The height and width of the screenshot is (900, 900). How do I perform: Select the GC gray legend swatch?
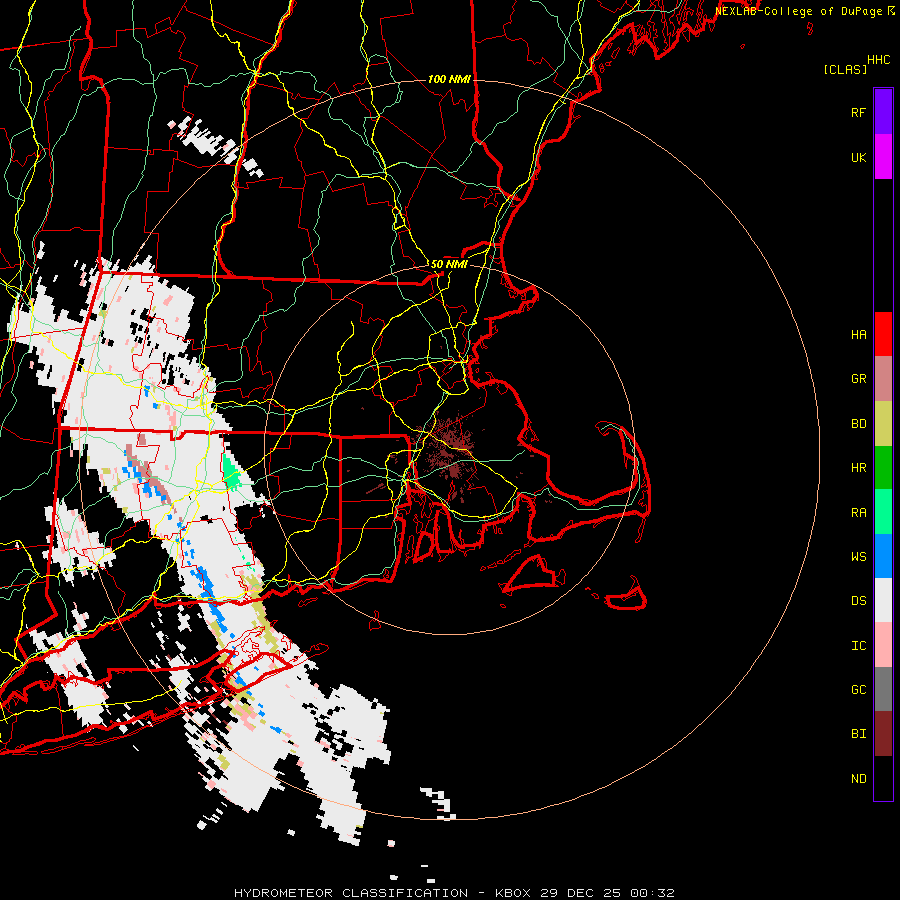pyautogui.click(x=883, y=689)
